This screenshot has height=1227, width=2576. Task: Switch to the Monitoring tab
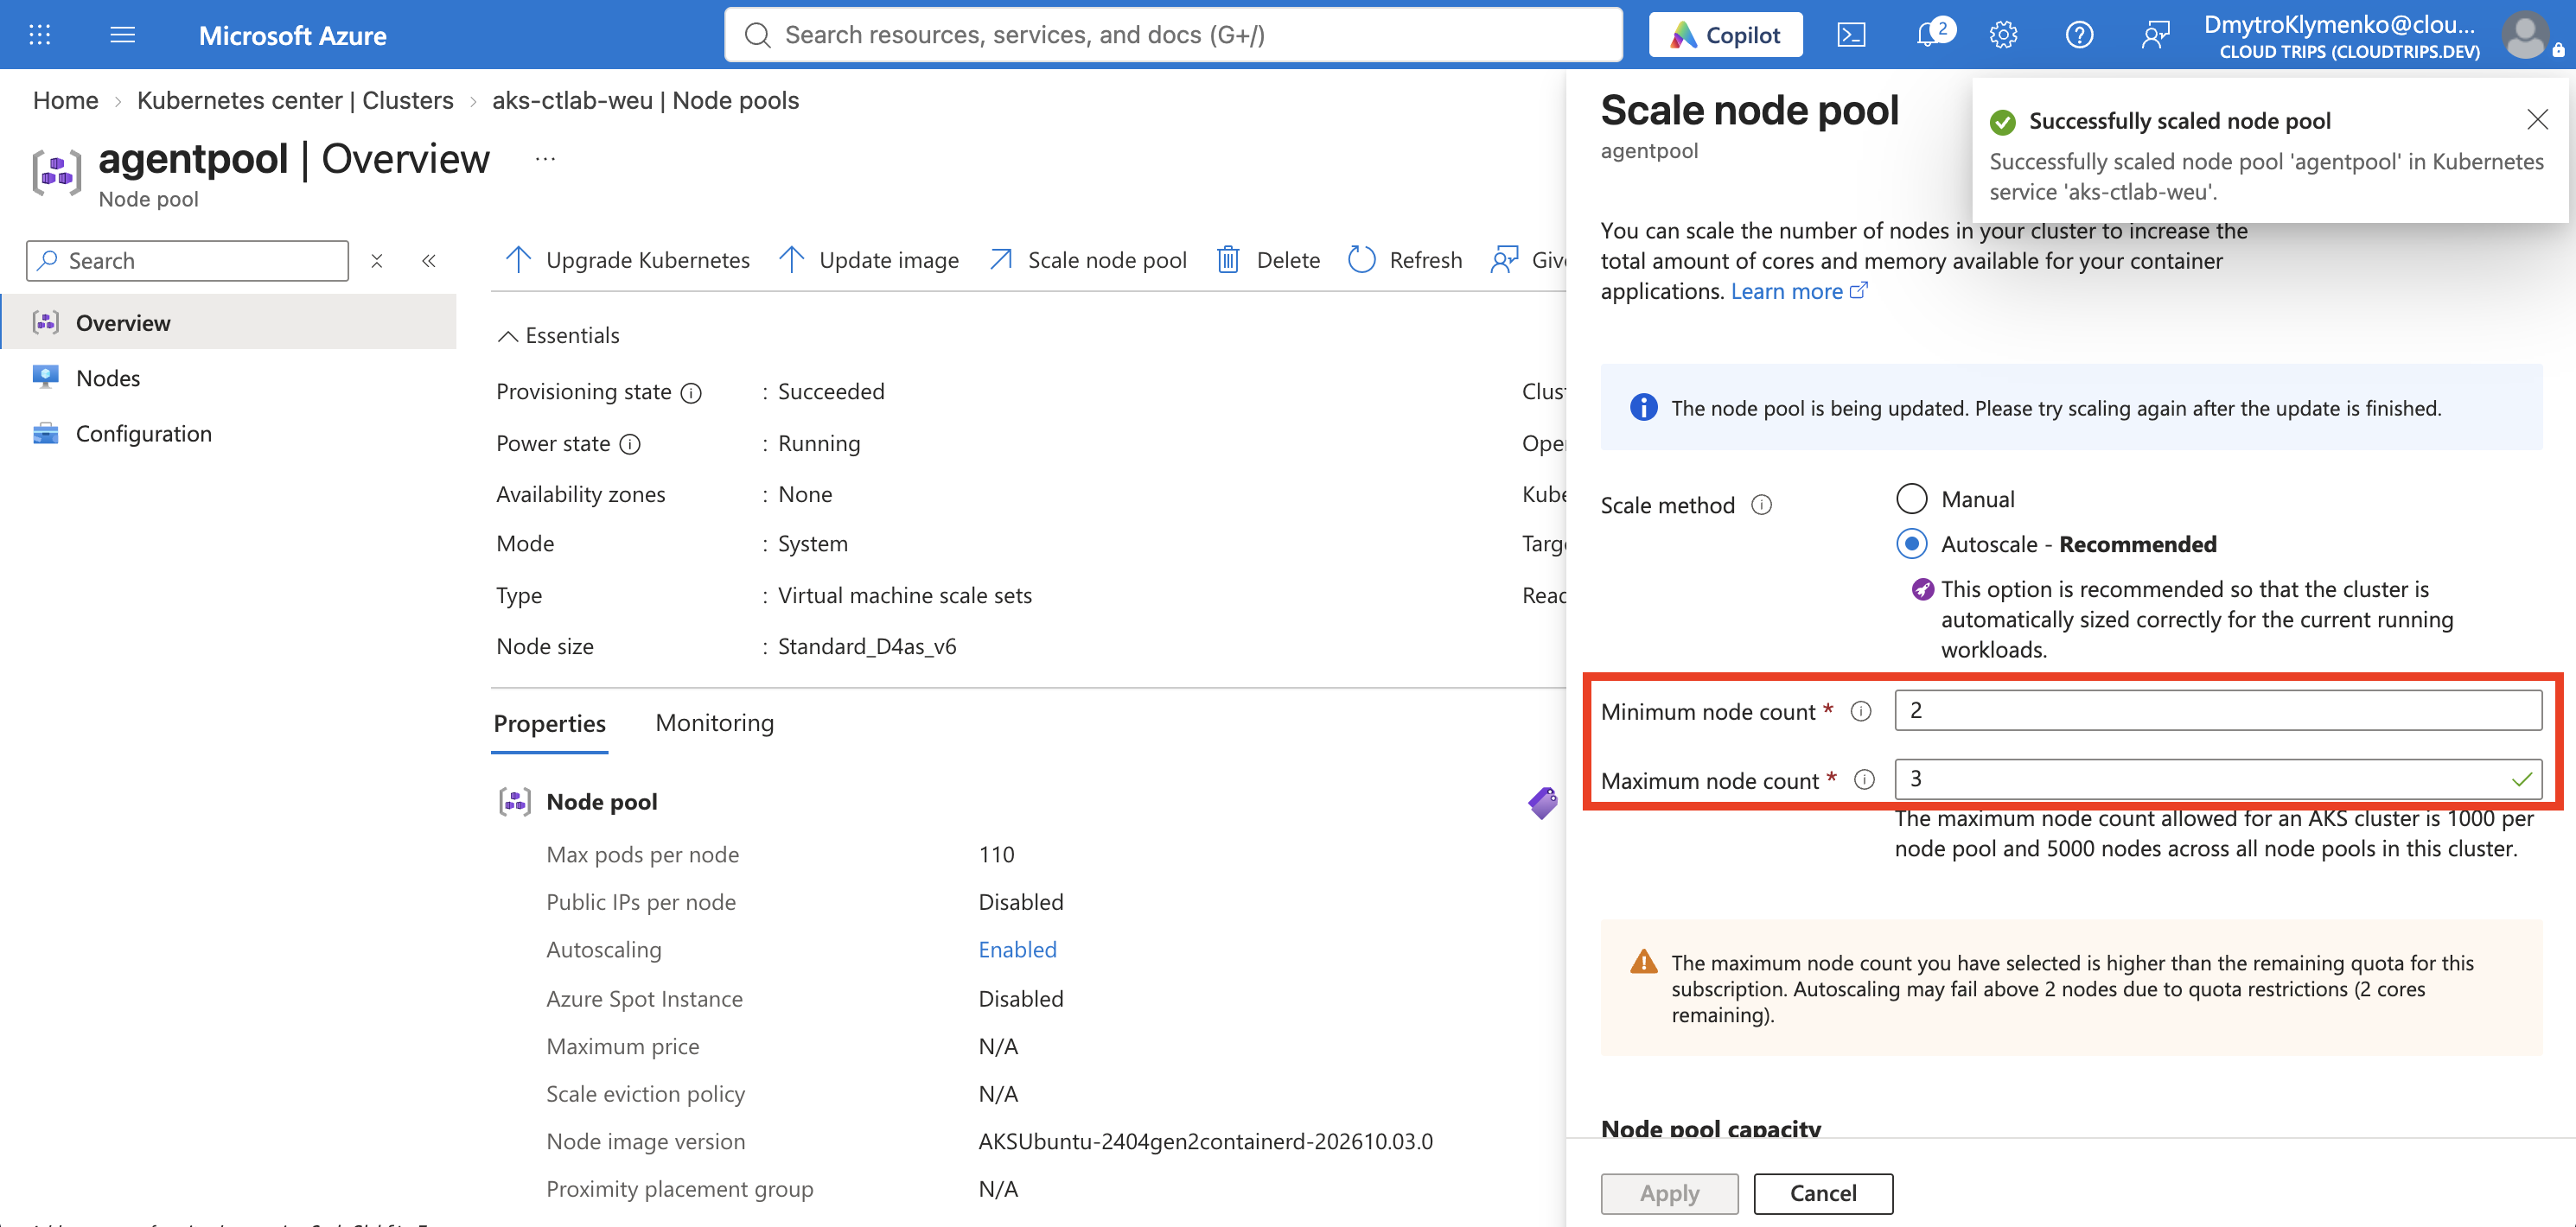coord(715,723)
